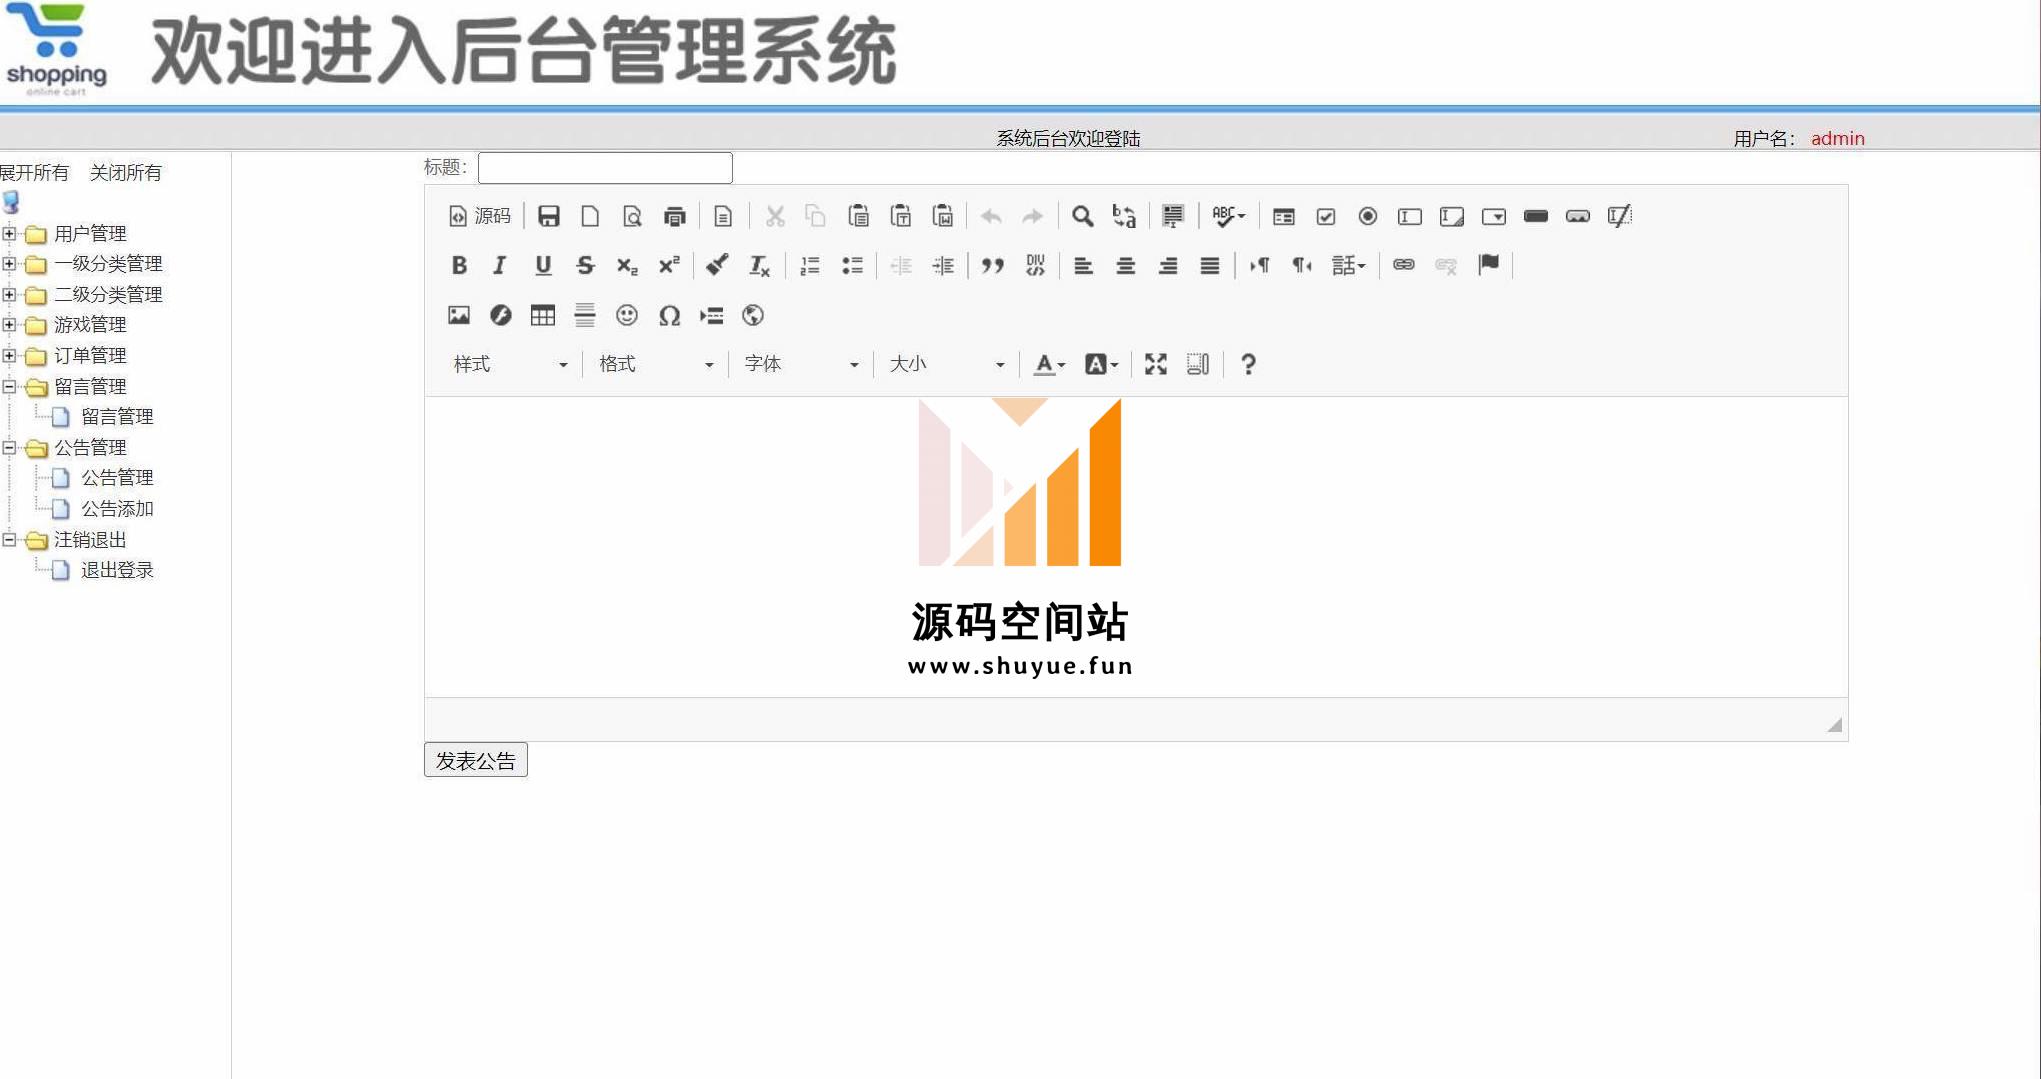Insert a smiley emoticon
2041x1079 pixels.
(x=627, y=315)
